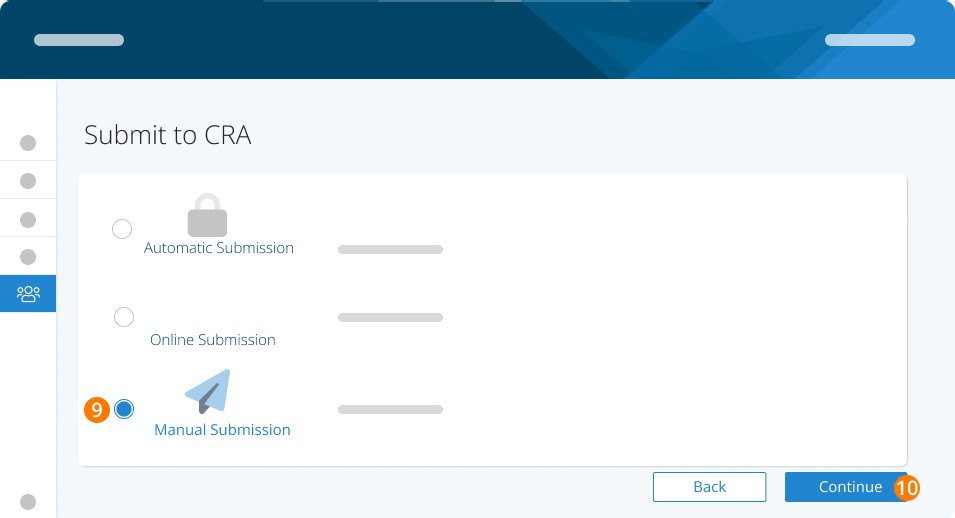
Task: Select the Automatic Submission radio button
Action: (x=122, y=229)
